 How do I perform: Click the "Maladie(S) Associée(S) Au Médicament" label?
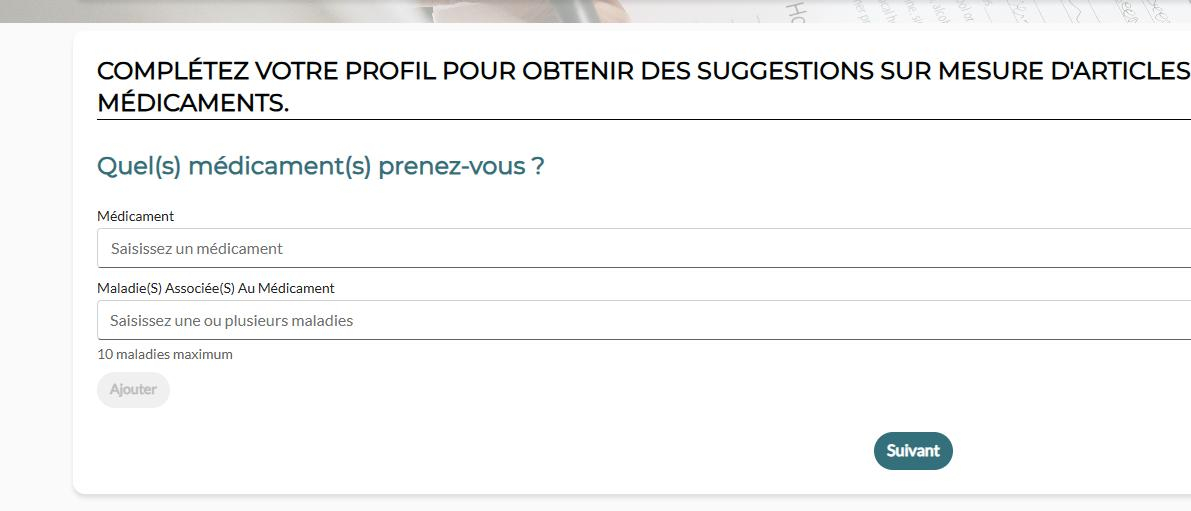(215, 288)
